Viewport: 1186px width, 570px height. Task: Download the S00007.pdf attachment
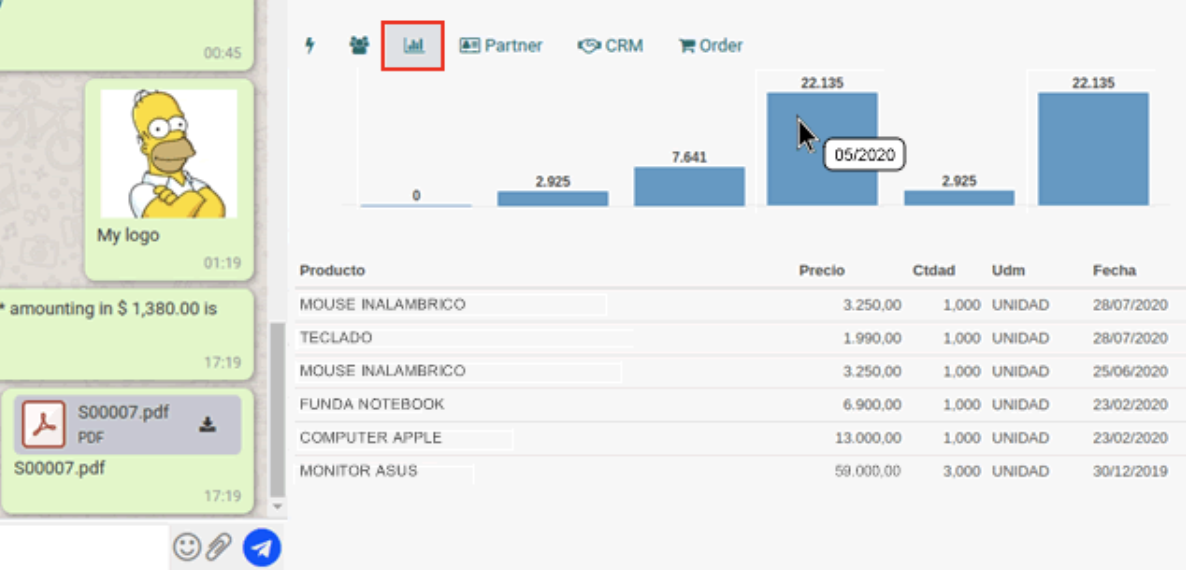207,425
